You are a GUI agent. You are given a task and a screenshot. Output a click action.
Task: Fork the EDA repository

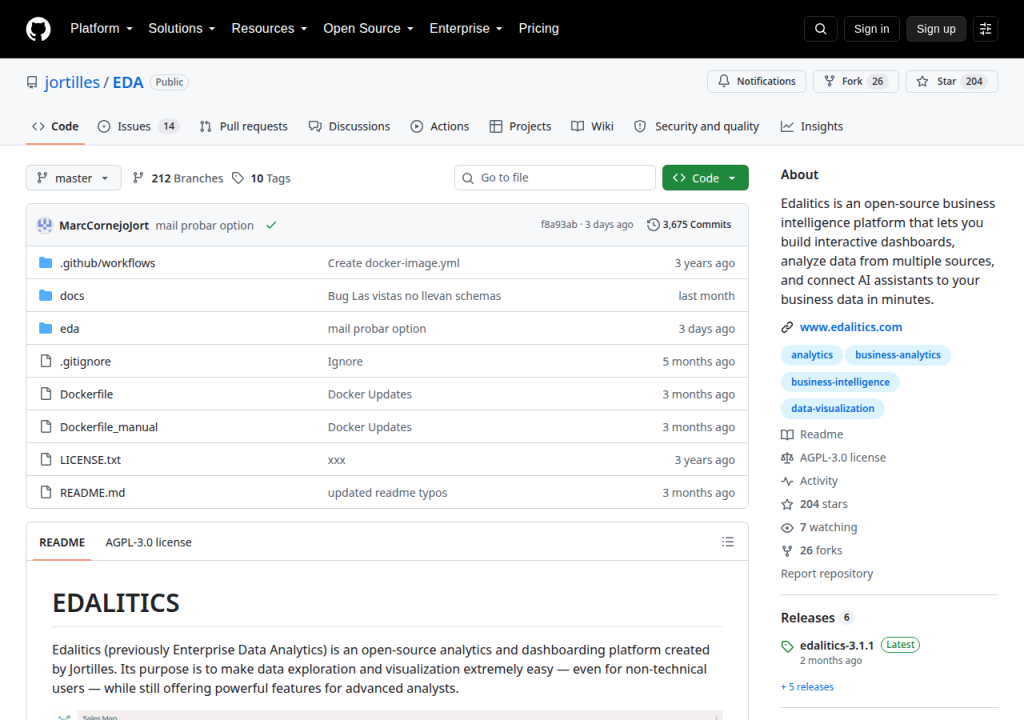click(x=856, y=81)
